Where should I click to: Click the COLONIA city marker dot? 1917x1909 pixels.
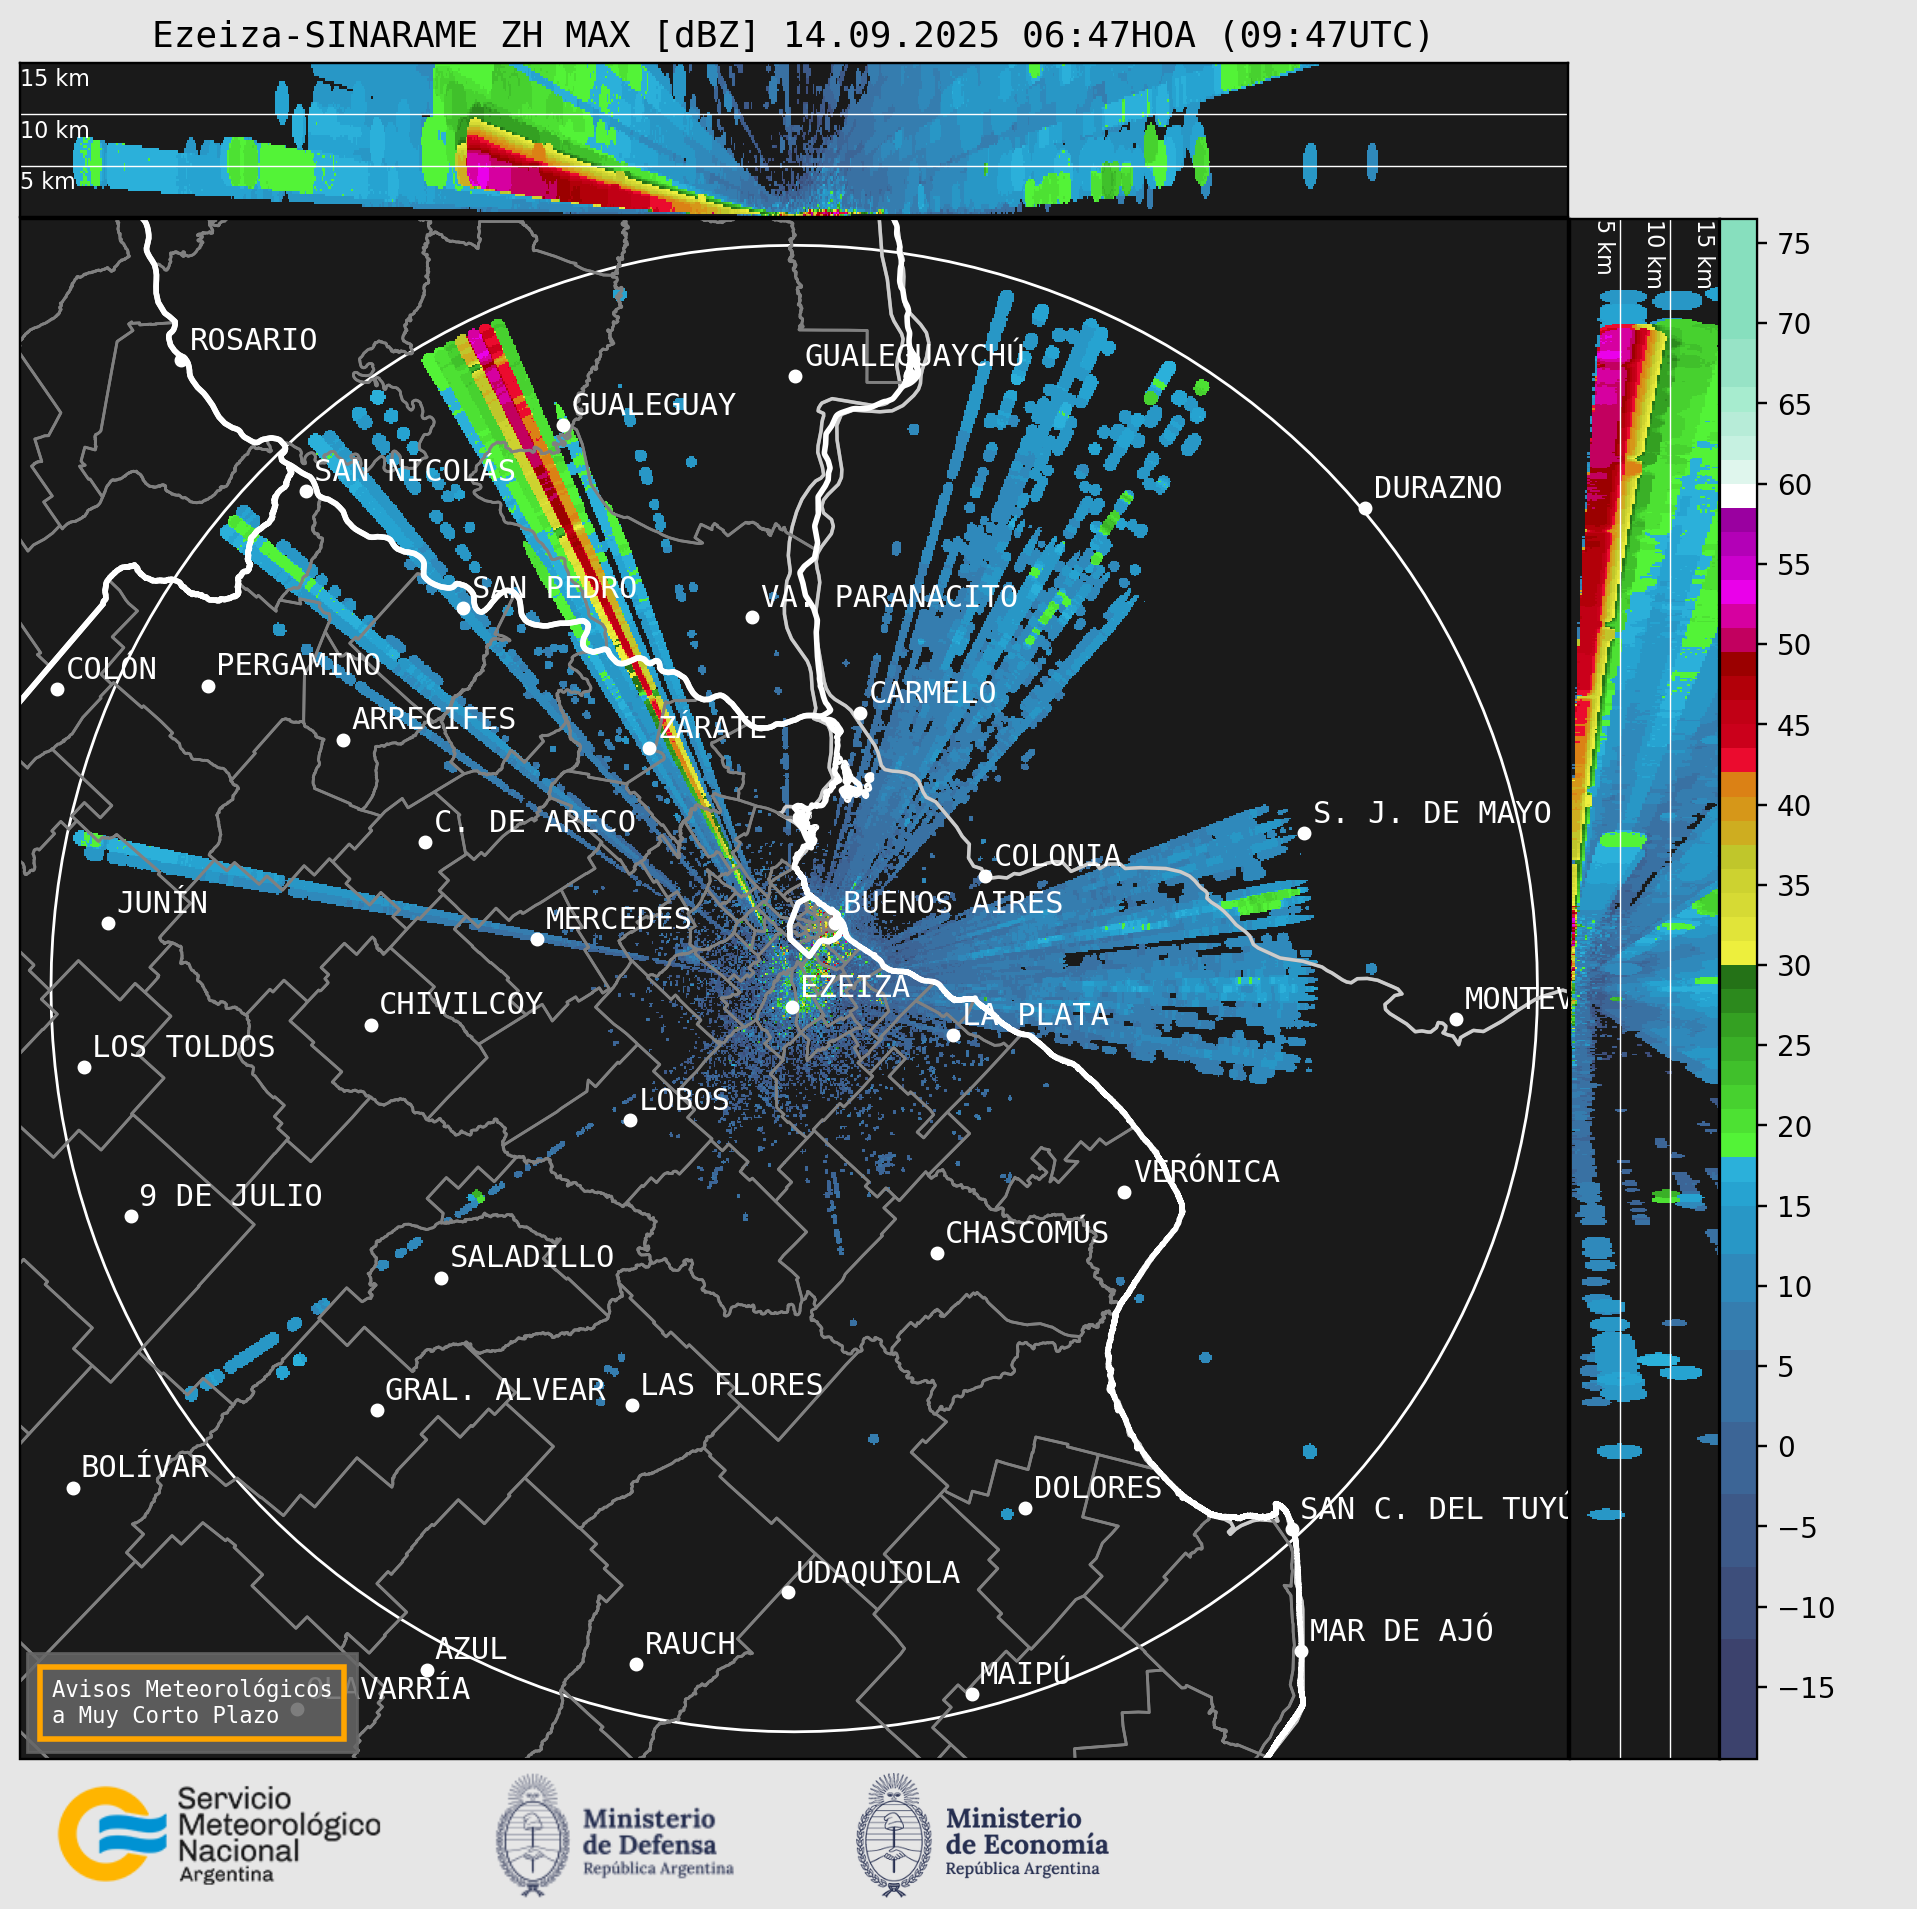click(985, 877)
